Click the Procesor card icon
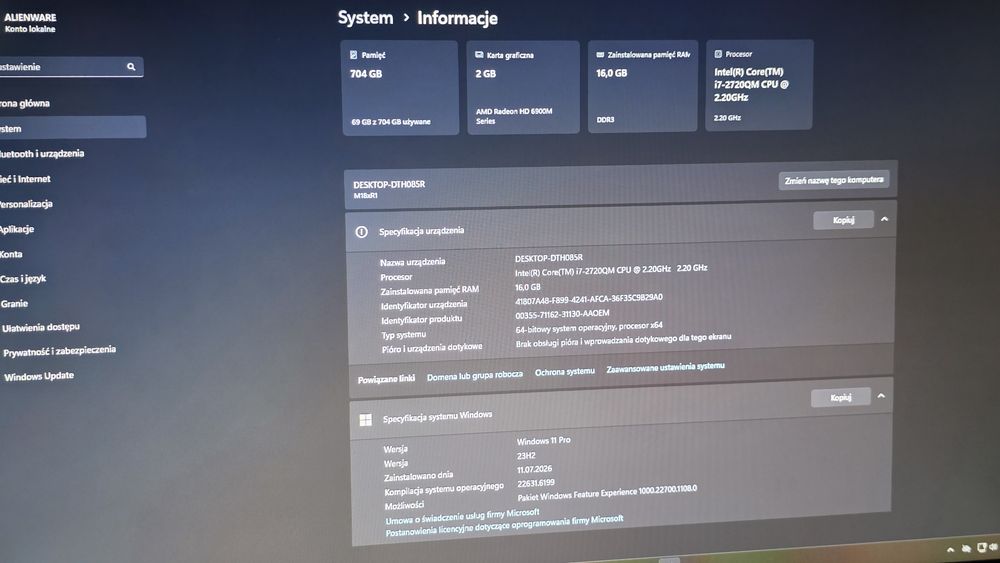Viewport: 1000px width, 563px height. coord(718,54)
